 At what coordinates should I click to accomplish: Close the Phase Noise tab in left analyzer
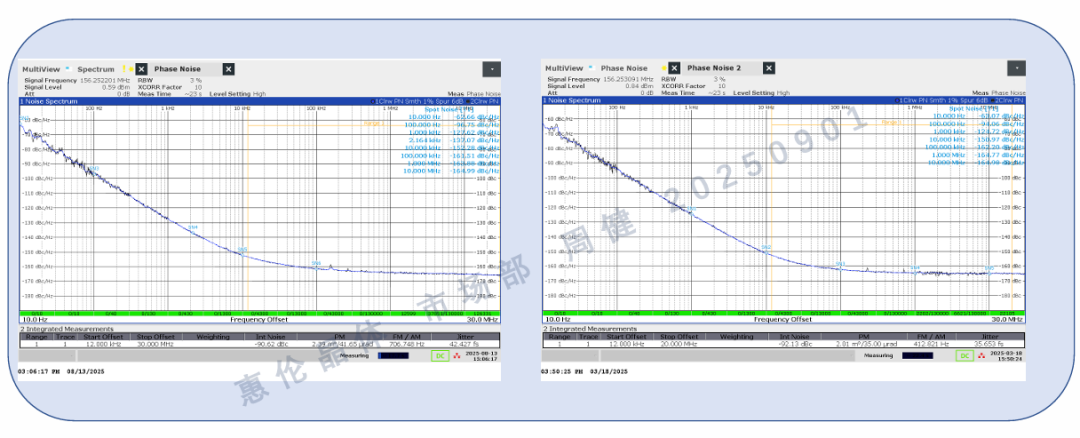point(228,69)
